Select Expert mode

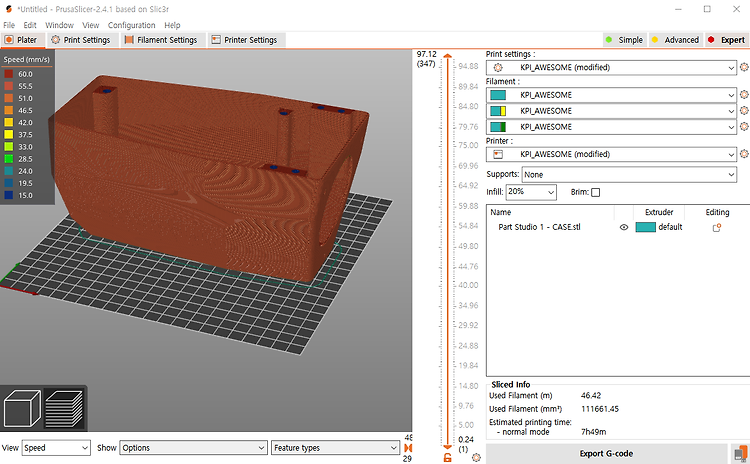(x=727, y=40)
